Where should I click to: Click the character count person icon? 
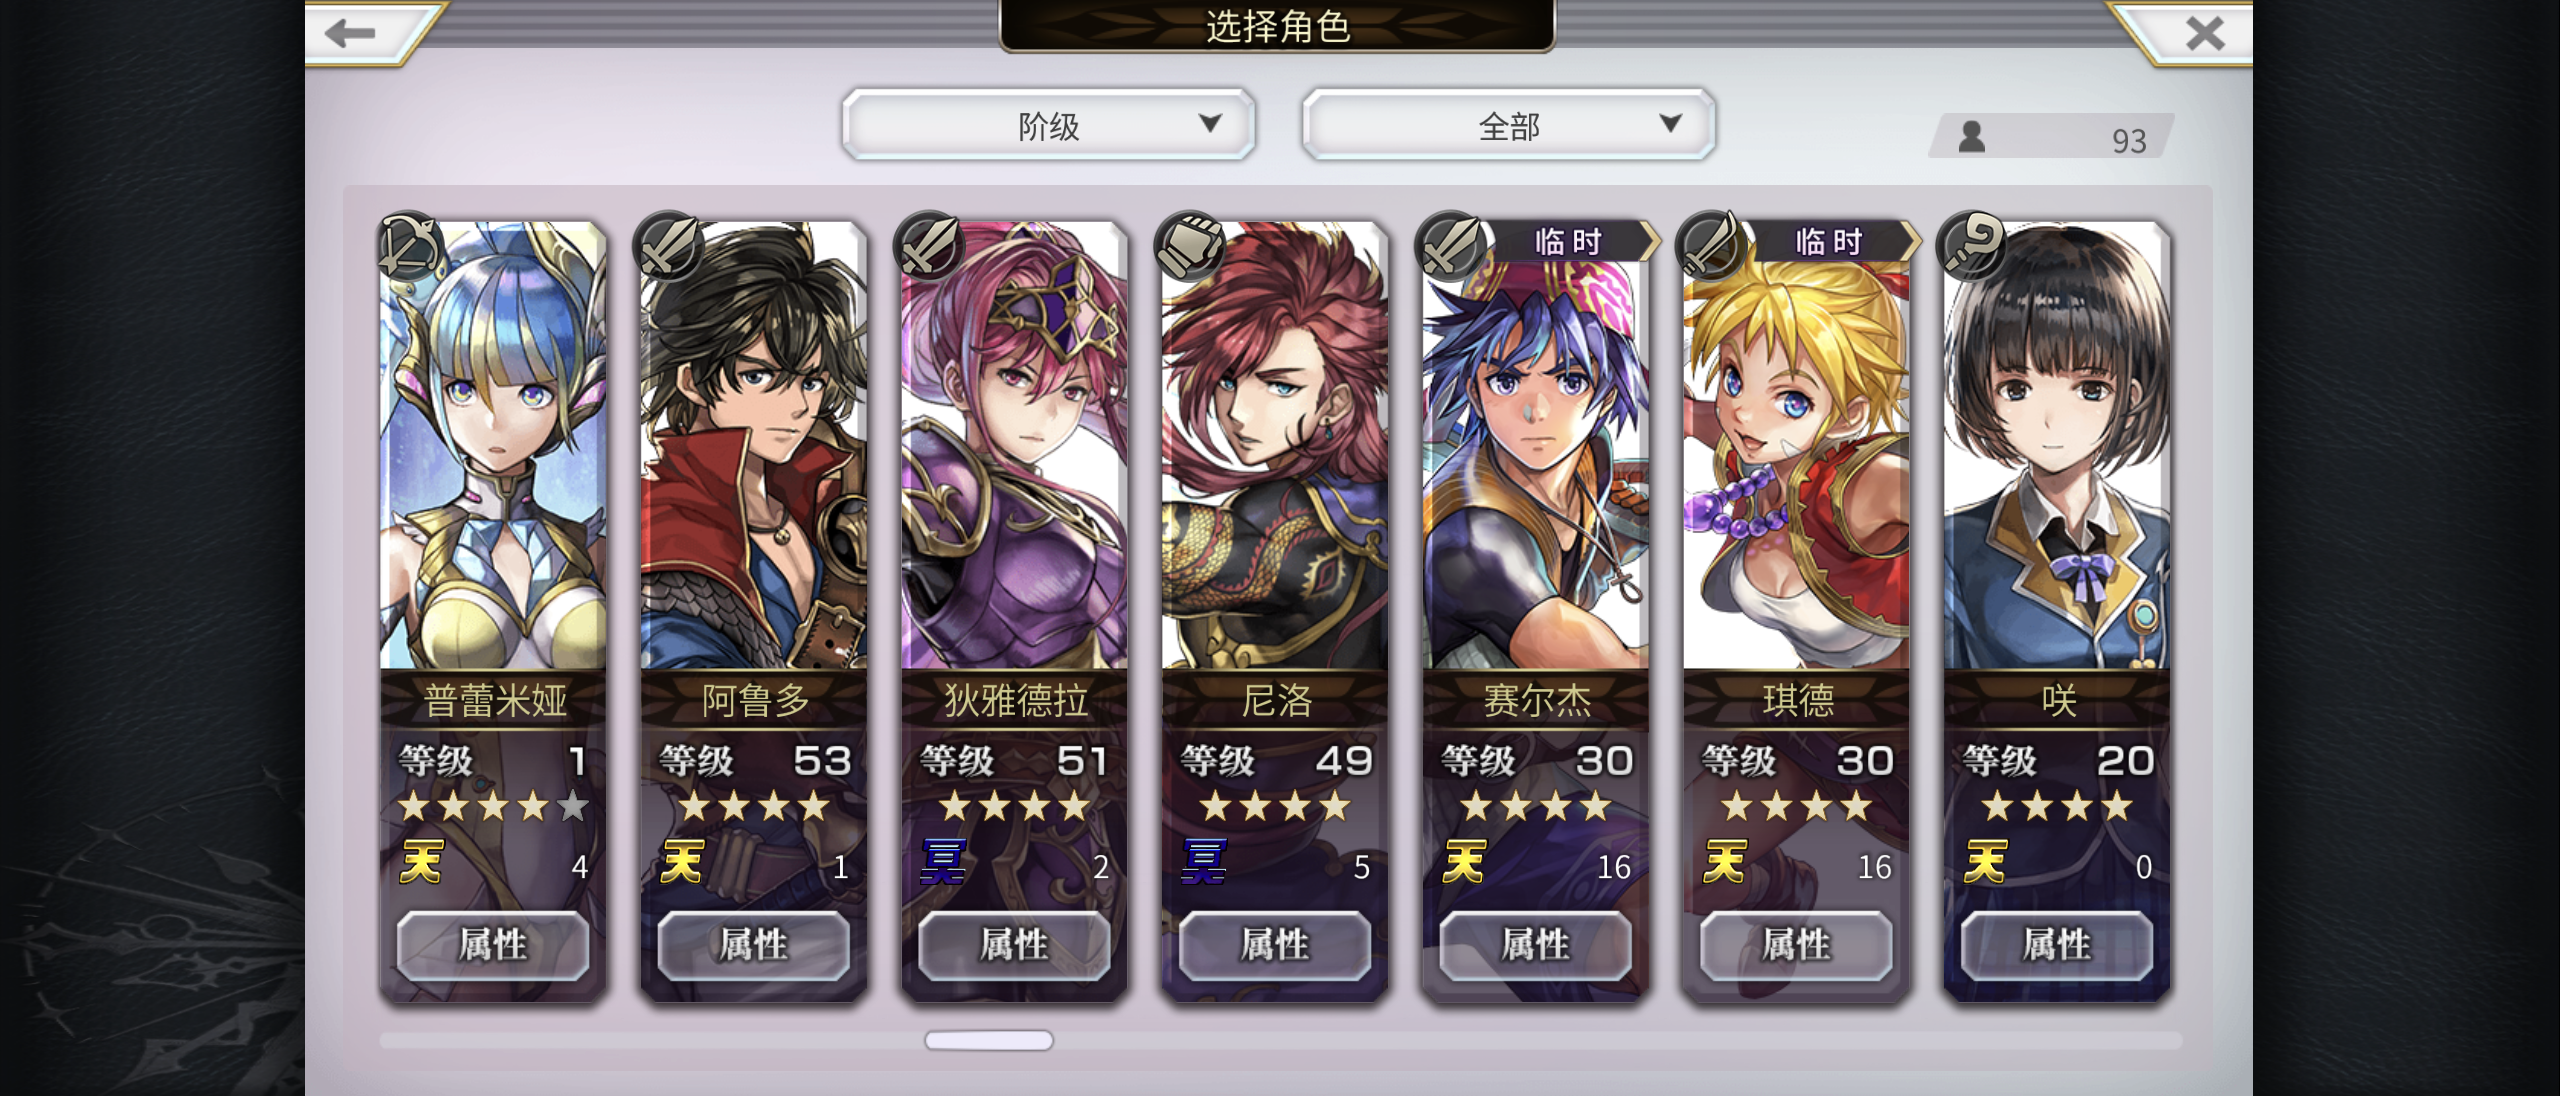pos(1972,136)
